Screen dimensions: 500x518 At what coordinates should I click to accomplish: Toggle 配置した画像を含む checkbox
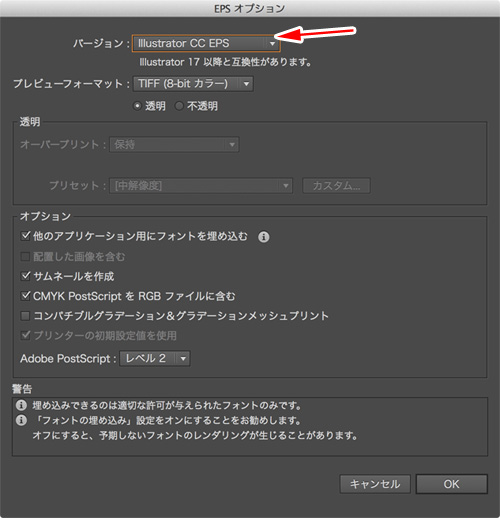click(25, 256)
